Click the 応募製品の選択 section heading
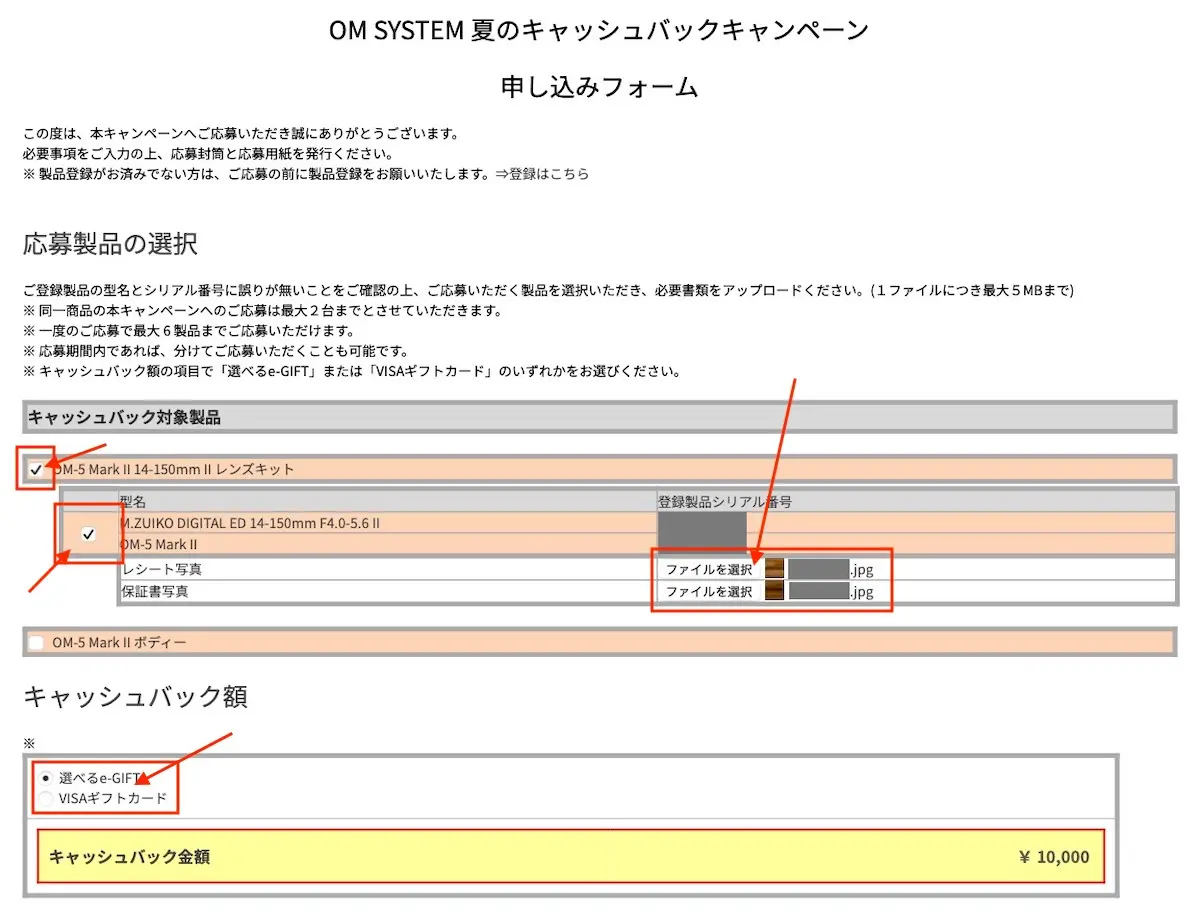1200x913 pixels. pos(110,244)
